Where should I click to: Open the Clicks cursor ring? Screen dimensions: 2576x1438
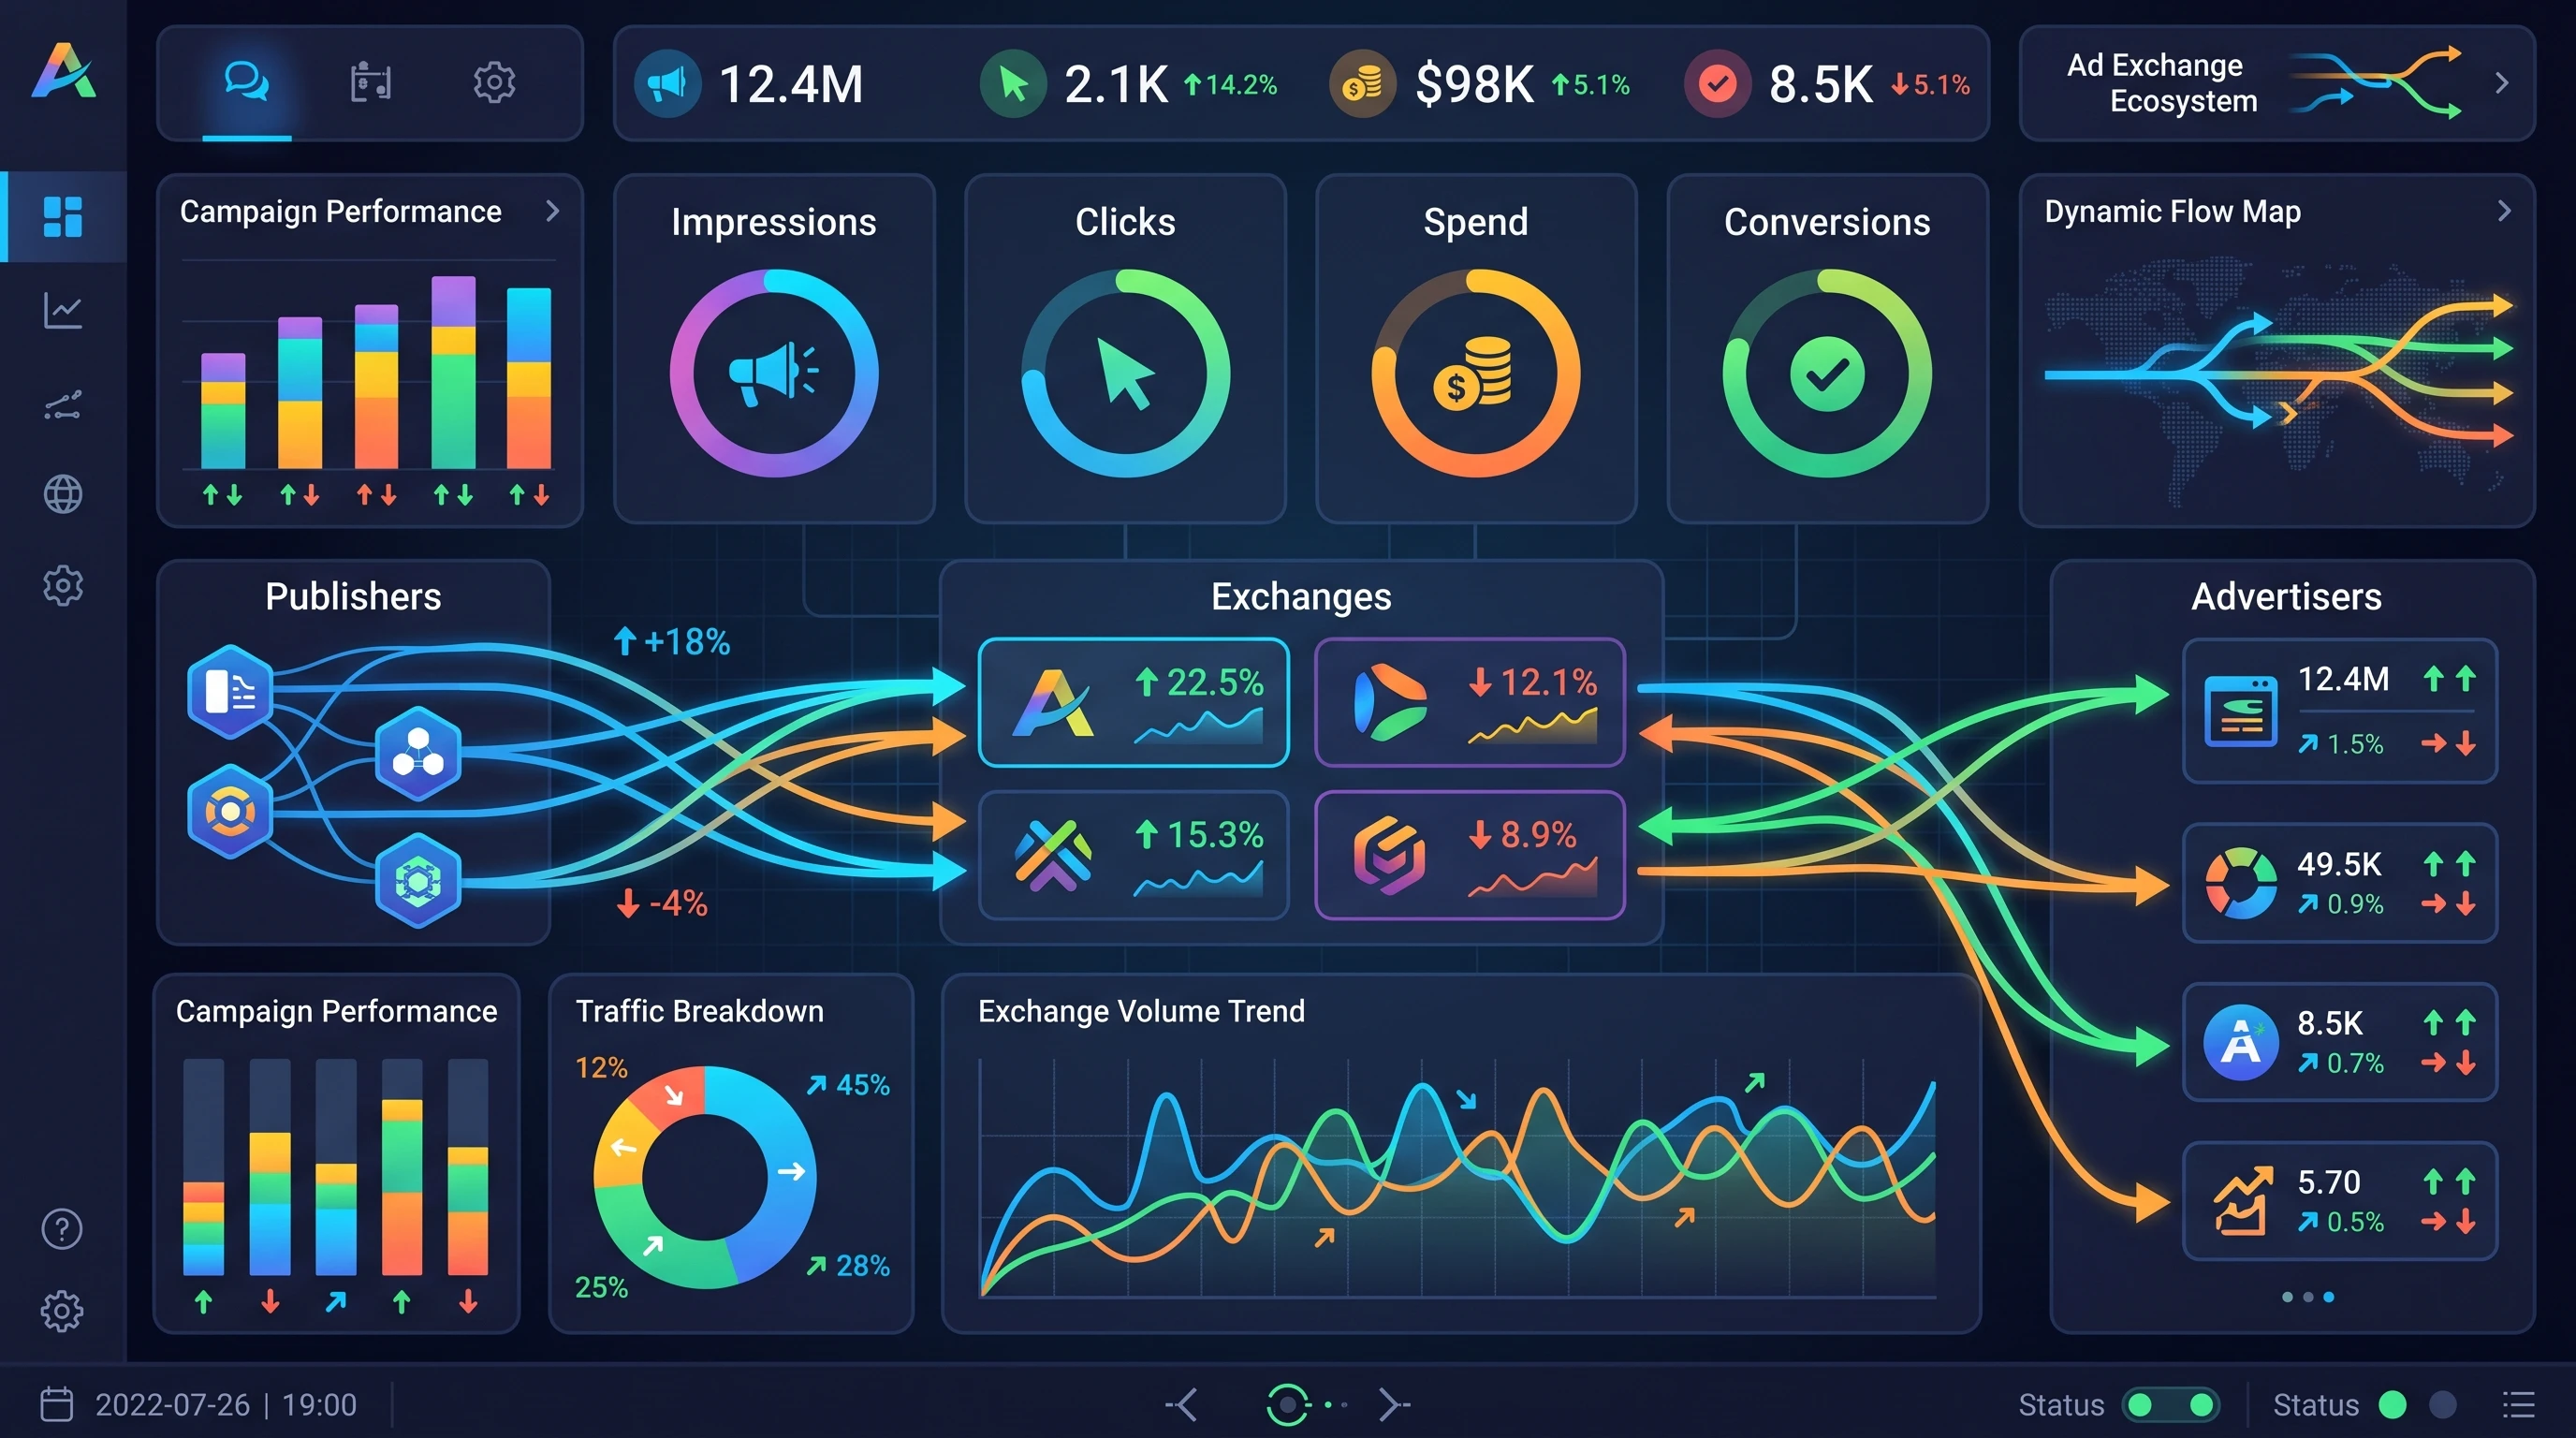[x=1125, y=373]
